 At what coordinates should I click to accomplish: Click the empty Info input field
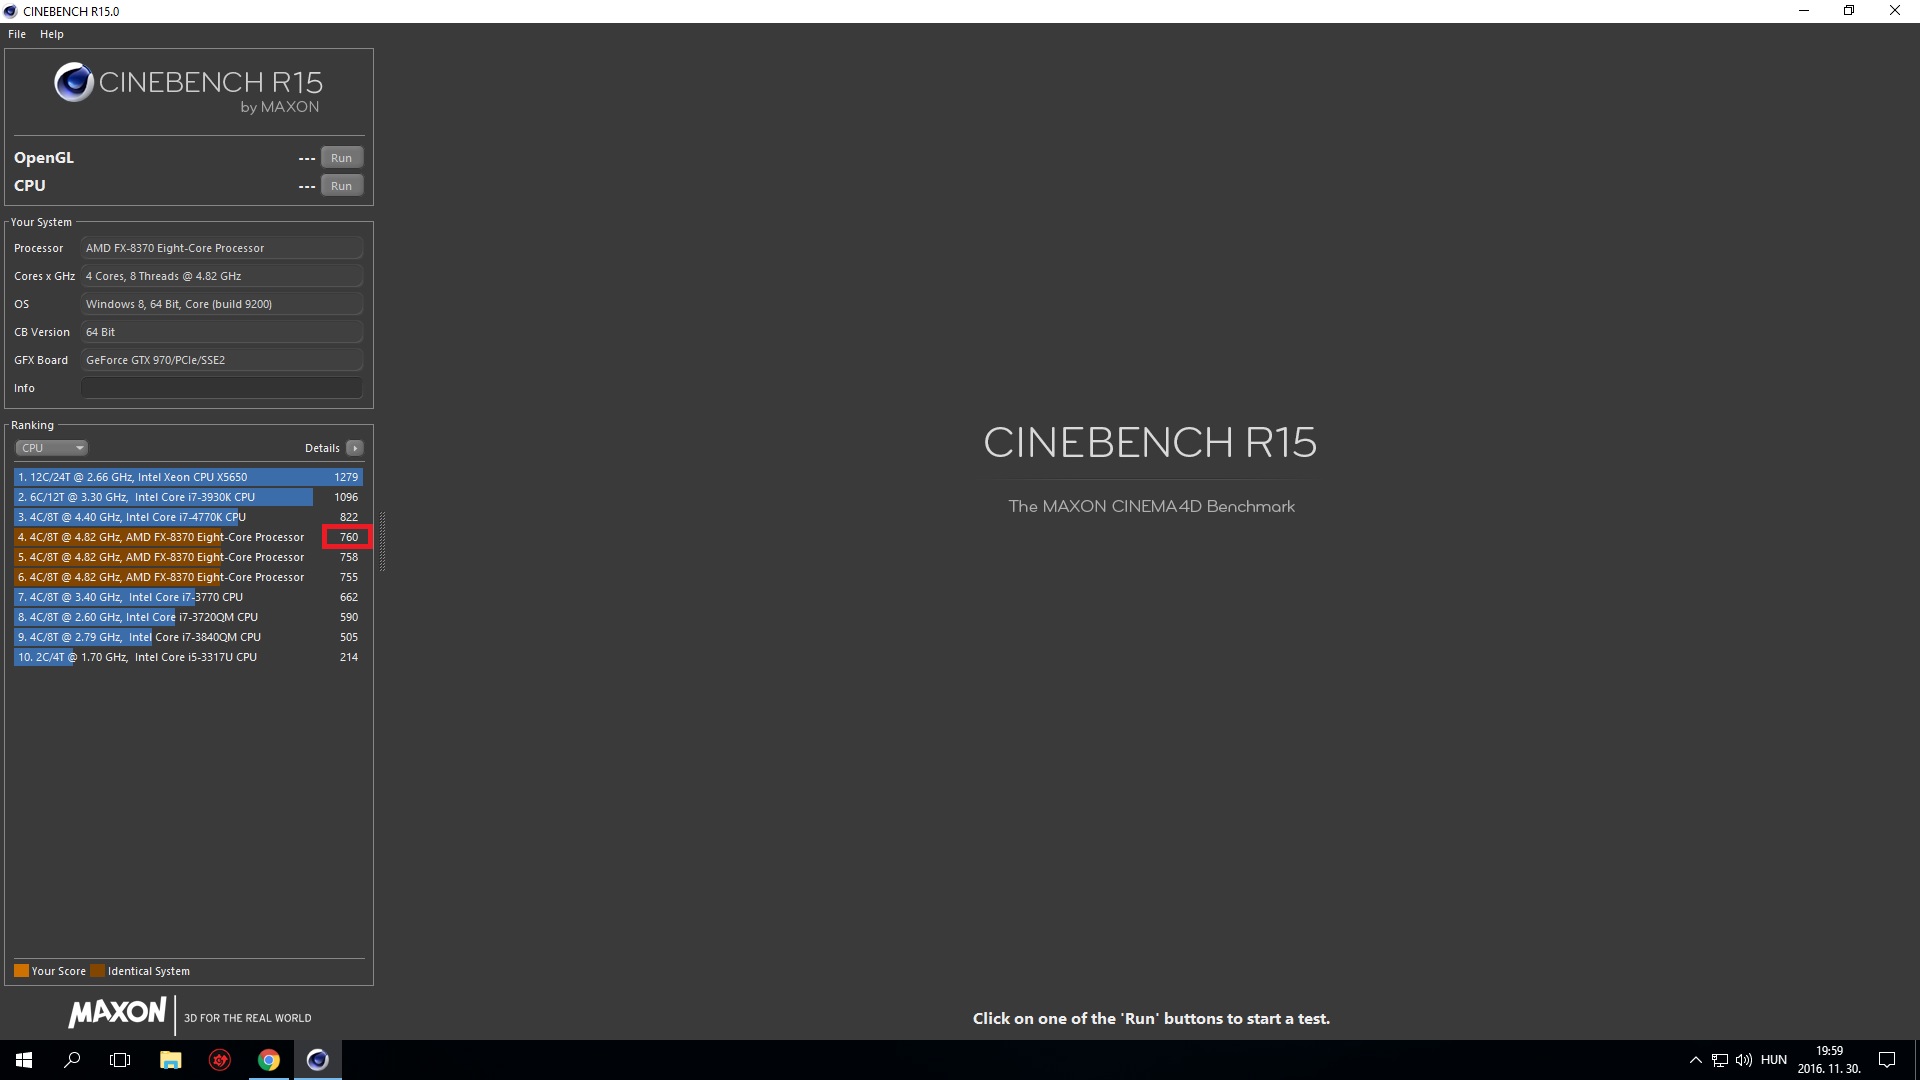click(222, 388)
